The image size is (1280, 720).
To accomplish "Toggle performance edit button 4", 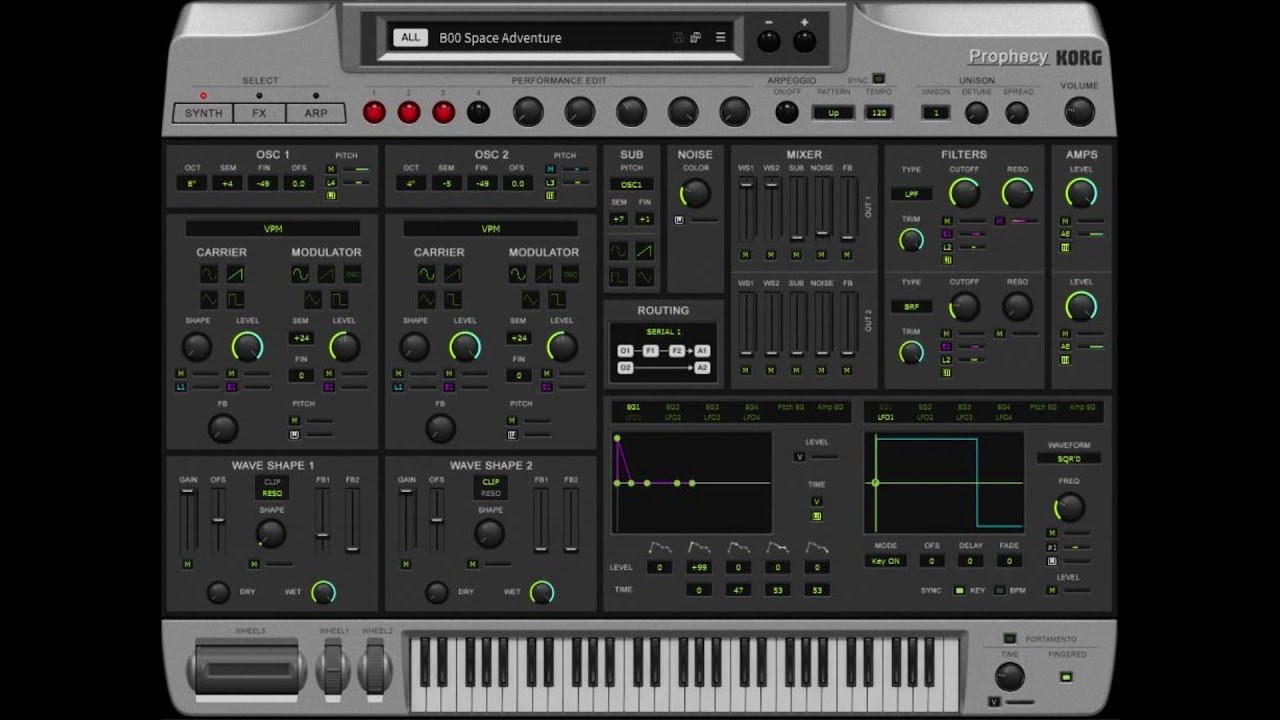I will (478, 112).
